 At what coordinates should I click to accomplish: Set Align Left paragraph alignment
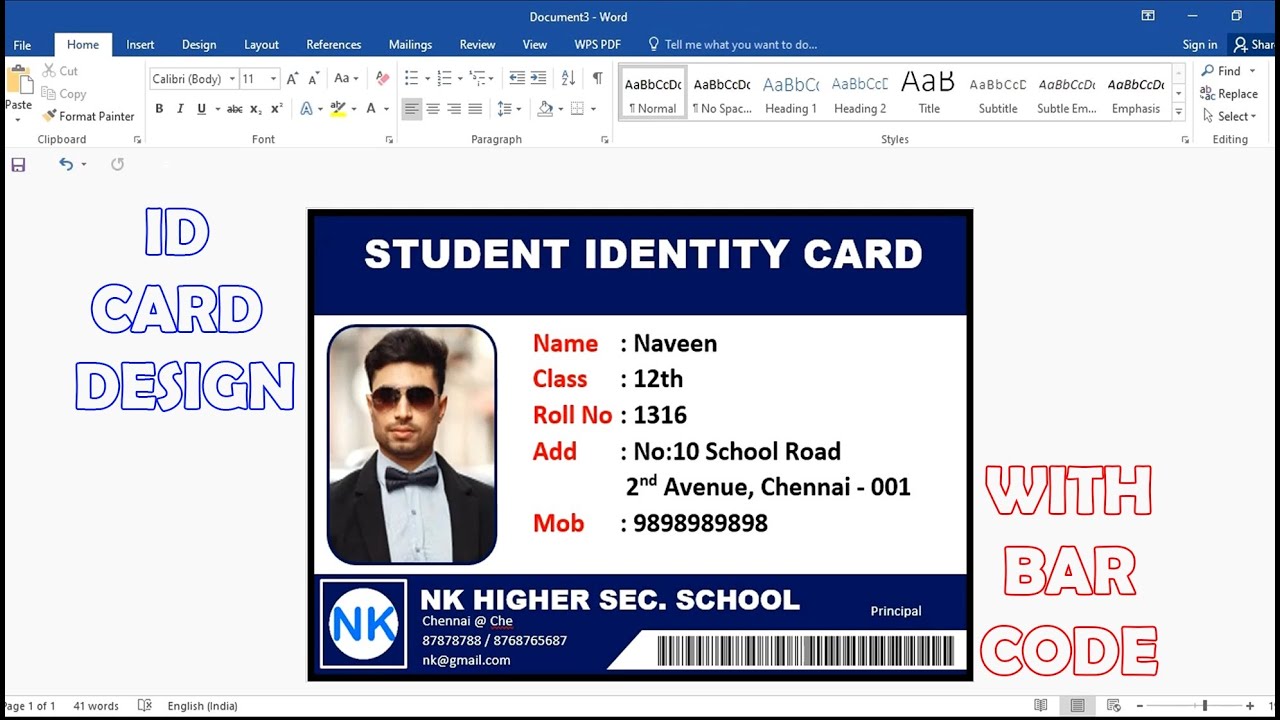point(412,109)
